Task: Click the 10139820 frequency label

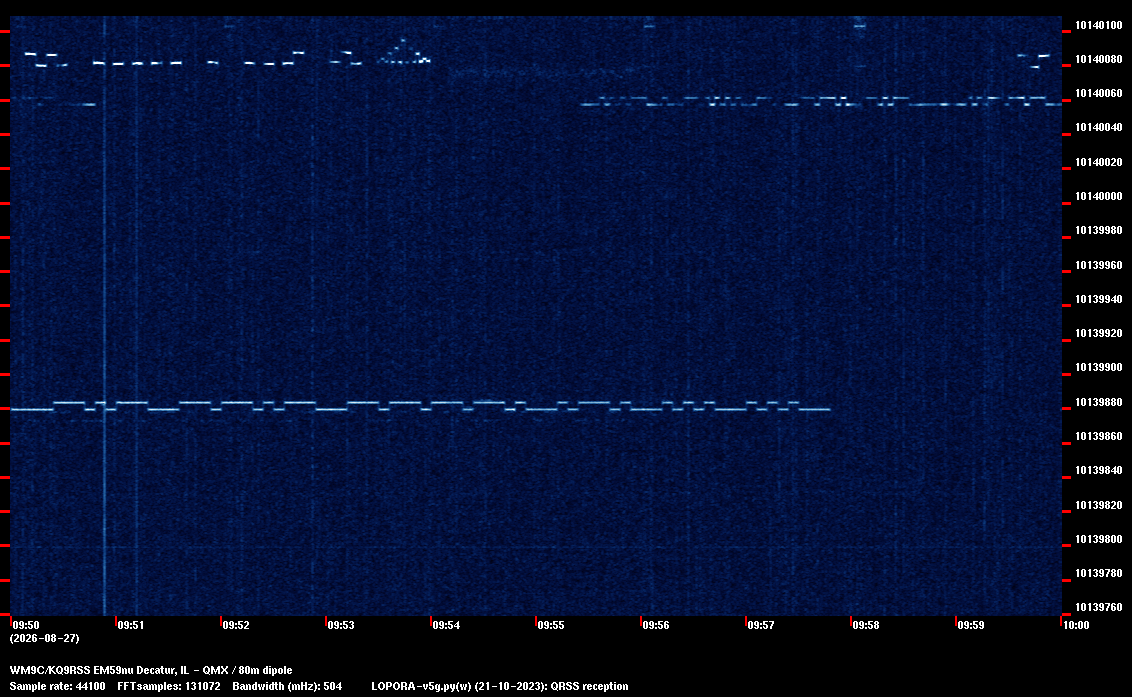Action: tap(1098, 505)
